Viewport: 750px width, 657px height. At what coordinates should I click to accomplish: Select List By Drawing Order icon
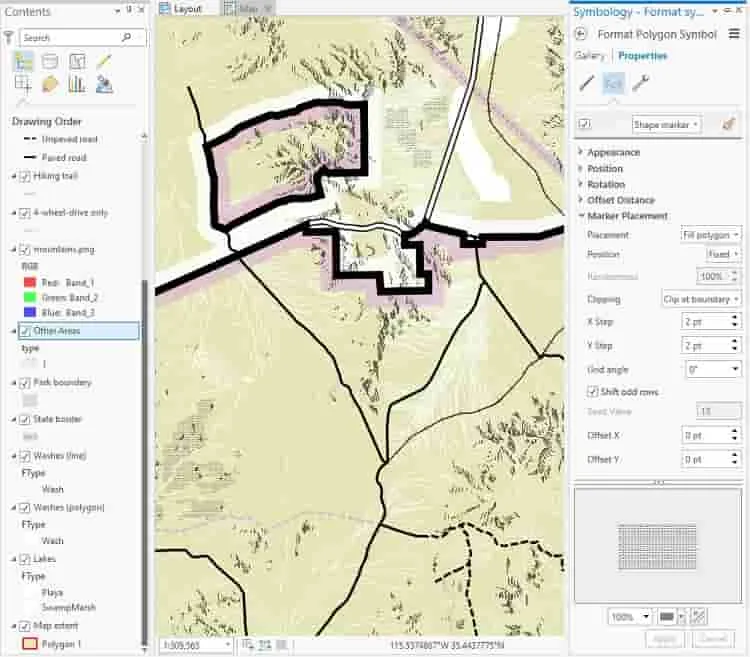[23, 61]
